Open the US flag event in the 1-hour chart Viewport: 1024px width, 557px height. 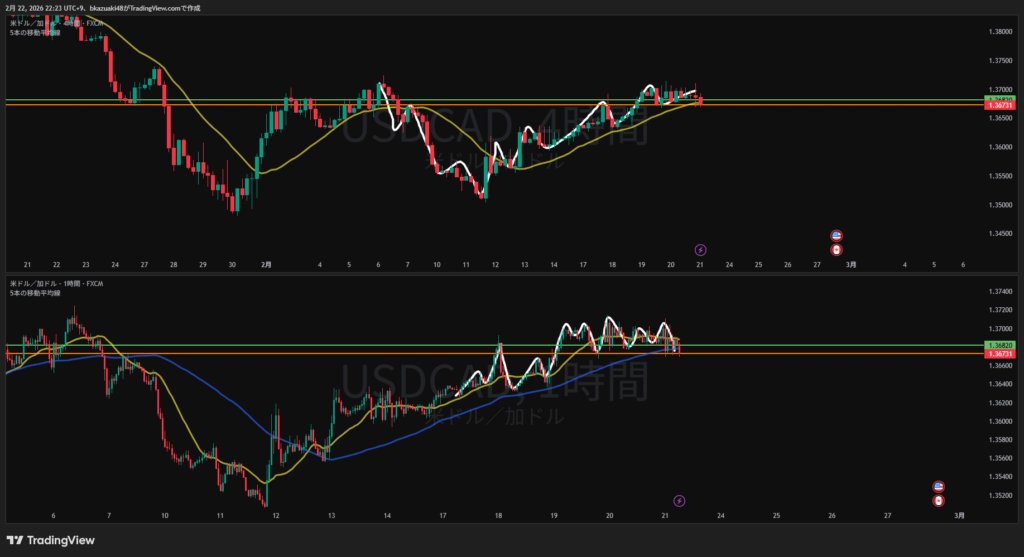[x=939, y=486]
